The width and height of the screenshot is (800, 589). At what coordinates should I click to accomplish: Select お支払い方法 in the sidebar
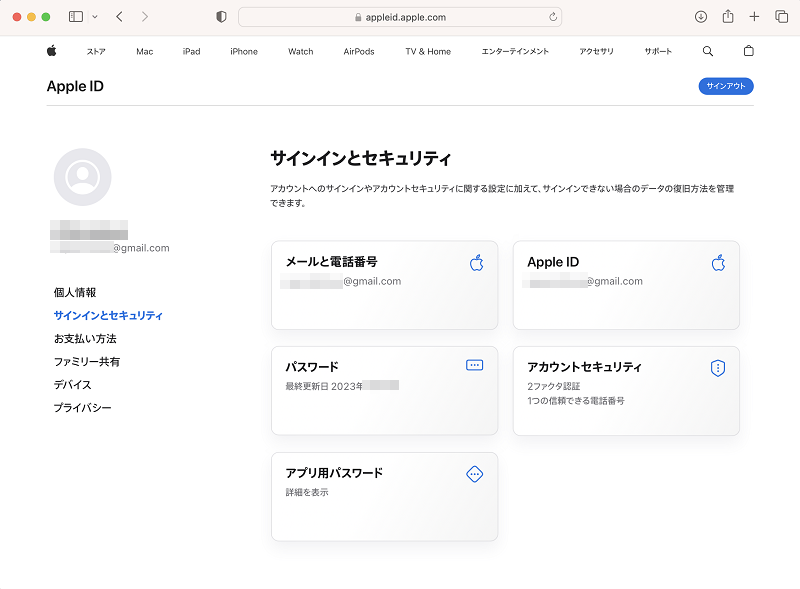pyautogui.click(x=85, y=338)
